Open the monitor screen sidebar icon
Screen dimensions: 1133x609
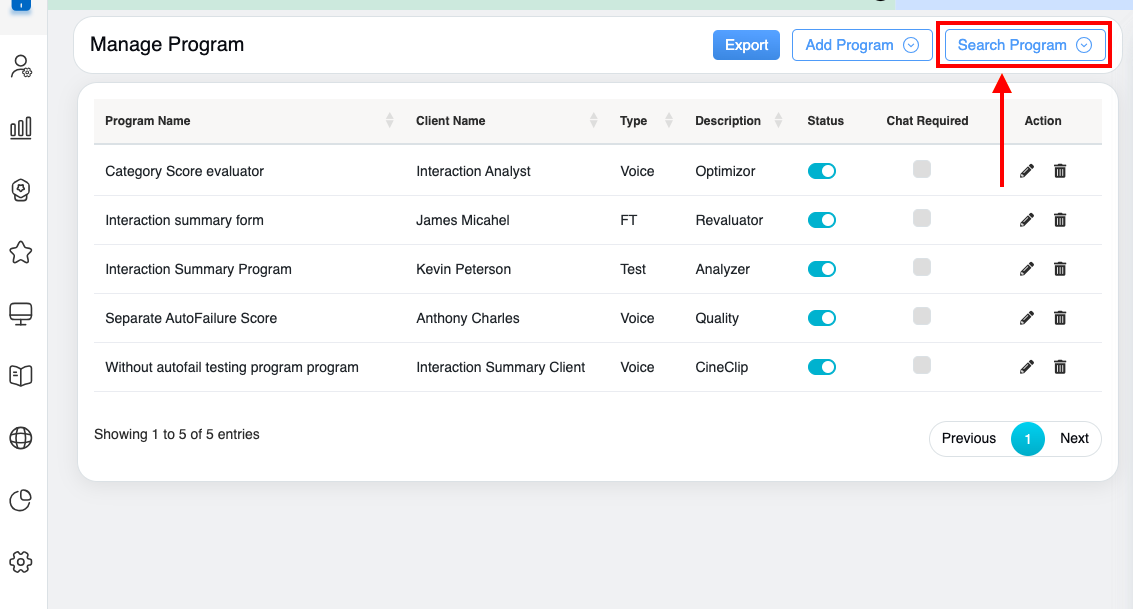(21, 314)
